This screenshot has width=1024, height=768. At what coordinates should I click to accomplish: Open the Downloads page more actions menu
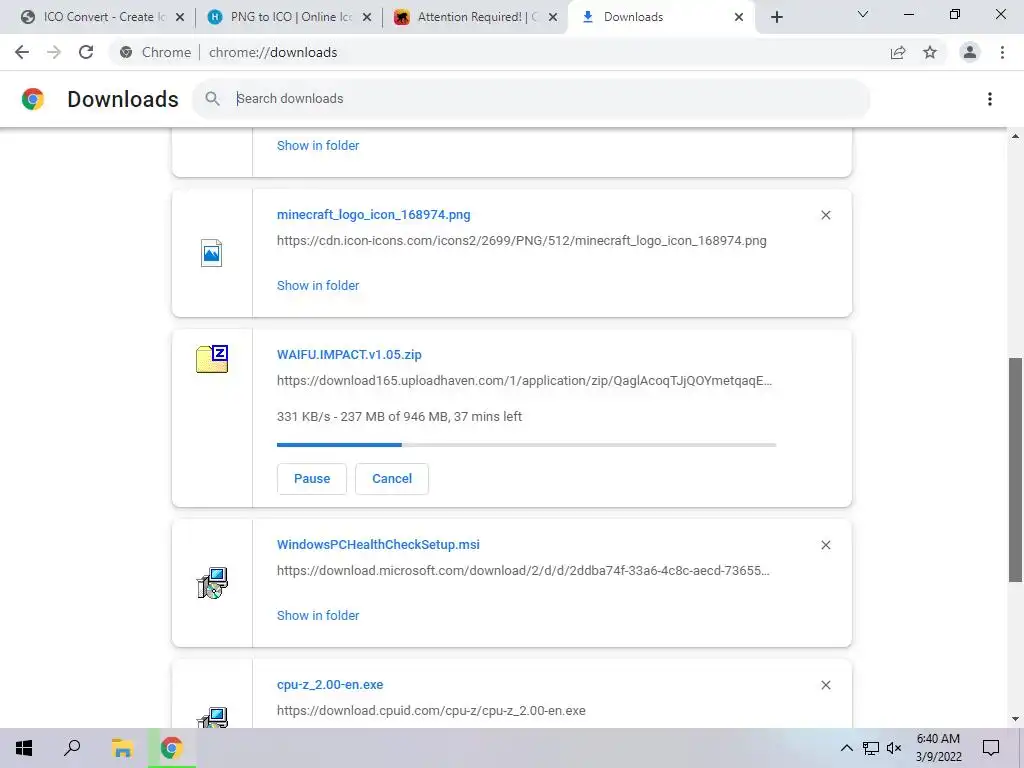pyautogui.click(x=990, y=99)
